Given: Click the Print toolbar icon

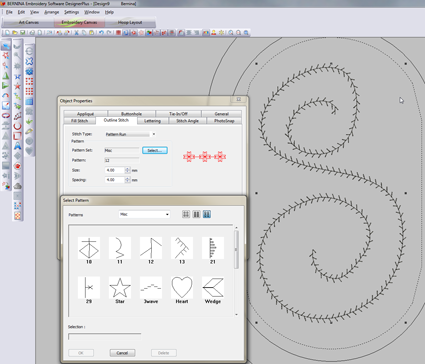Looking at the screenshot, I should [32, 33].
